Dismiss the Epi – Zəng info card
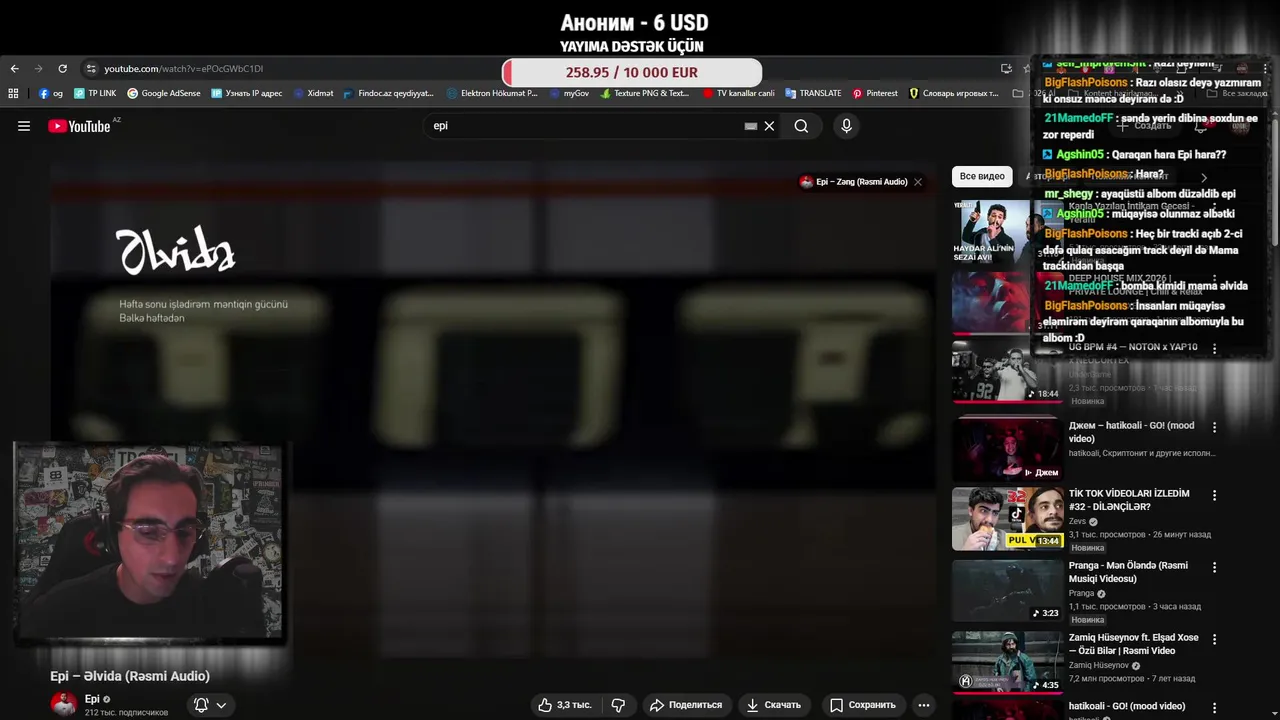 pyautogui.click(x=918, y=182)
